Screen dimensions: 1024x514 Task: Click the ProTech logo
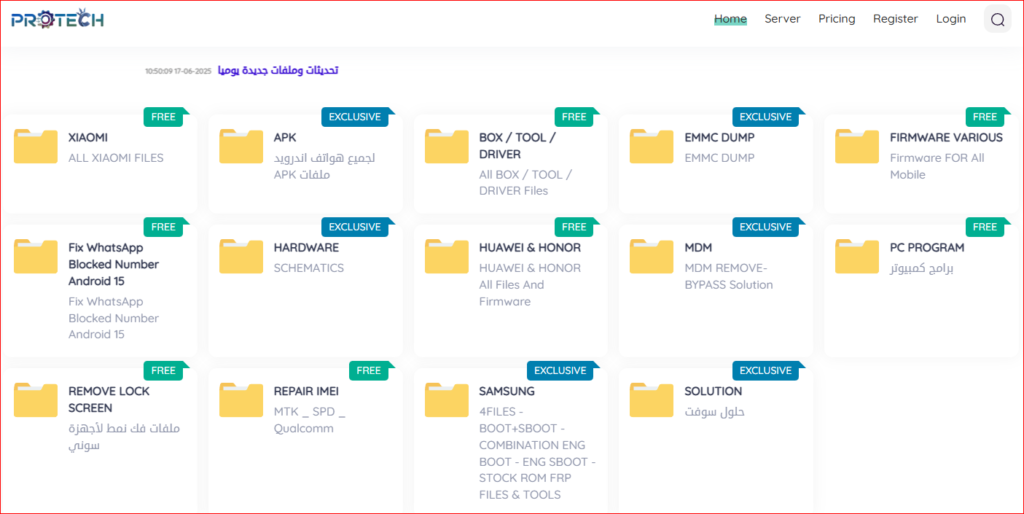click(x=57, y=19)
